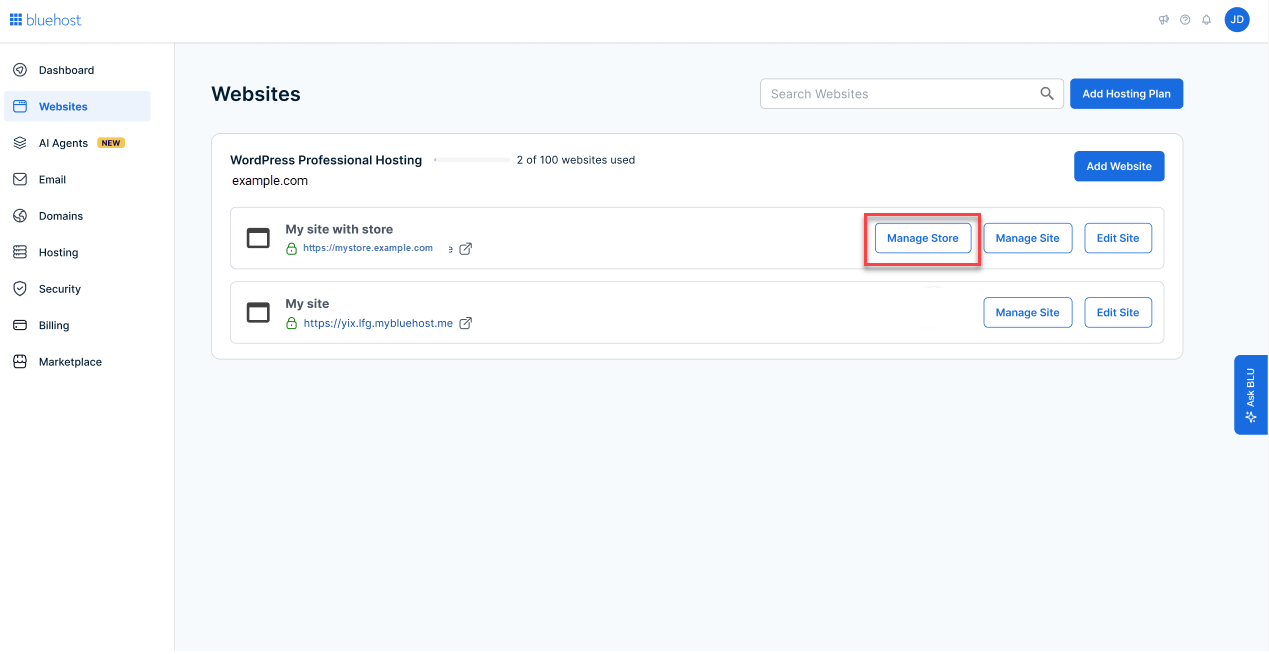Click the Websites sidebar icon

tap(20, 106)
